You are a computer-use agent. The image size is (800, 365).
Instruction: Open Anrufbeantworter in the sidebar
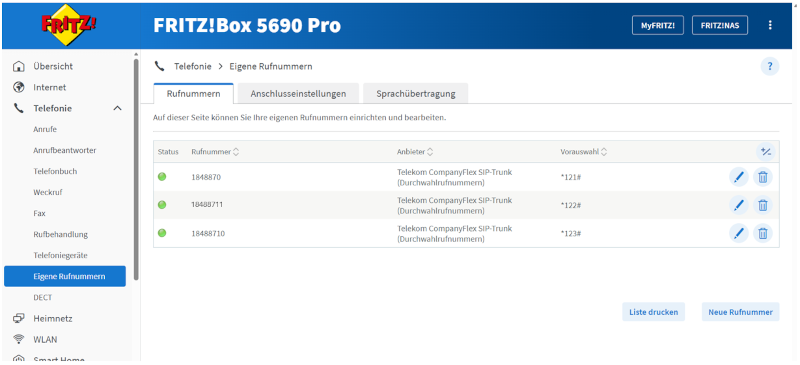65,150
